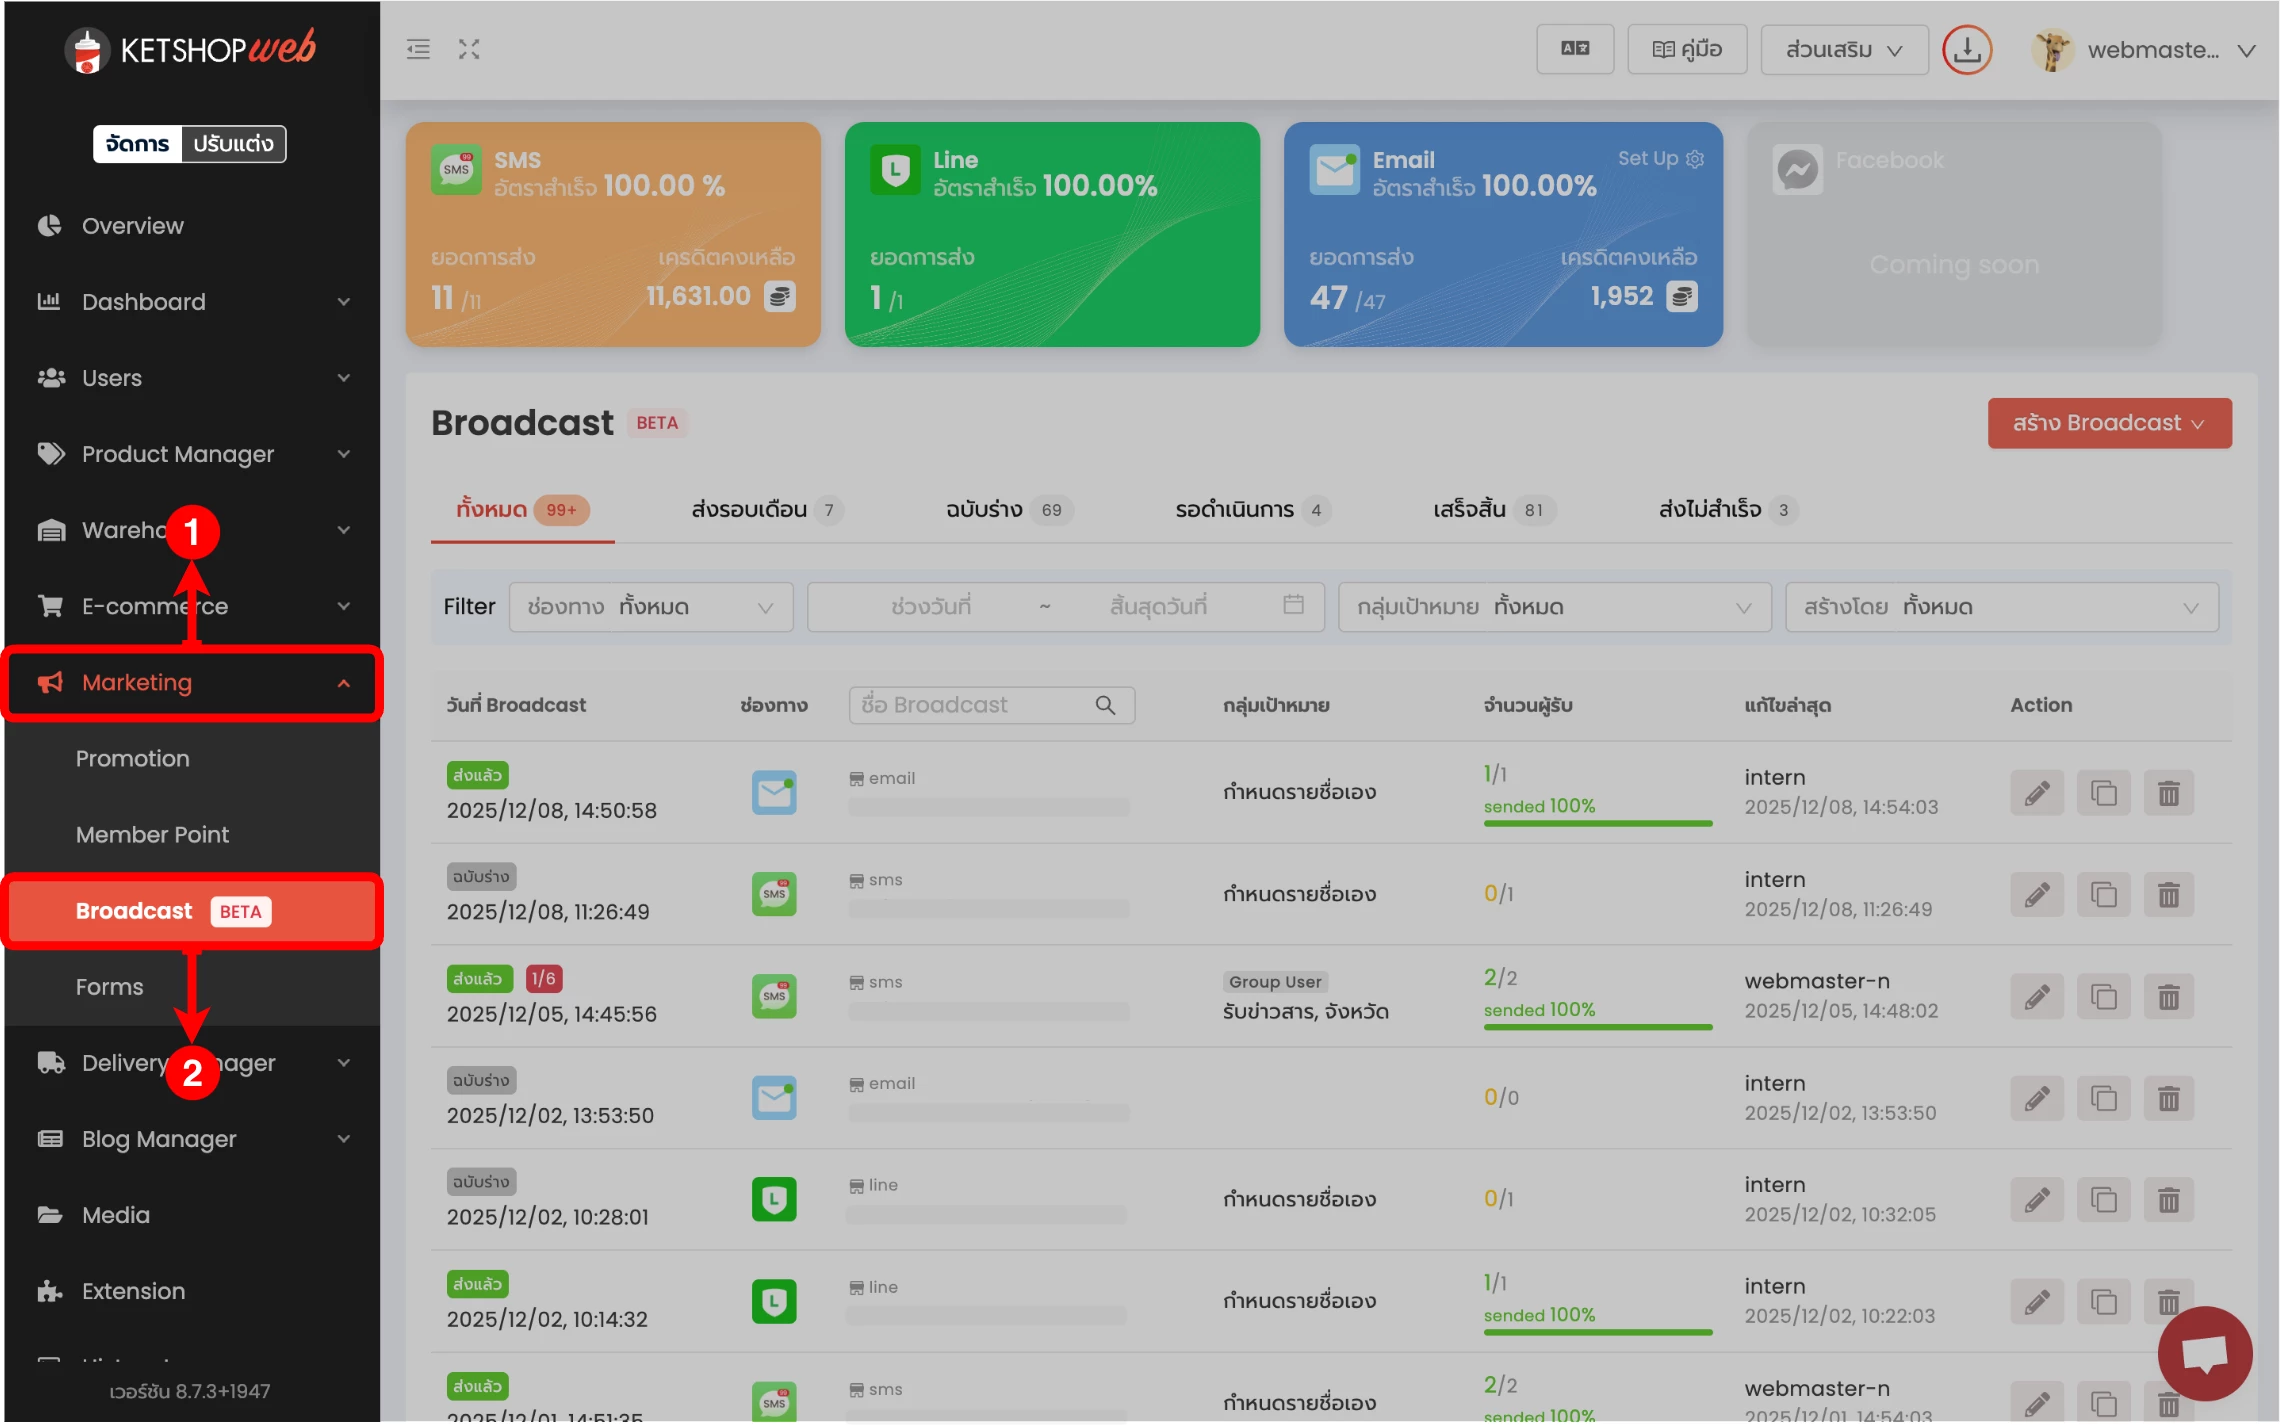Open the คู่มือ manual button
The width and height of the screenshot is (2280, 1425).
[1686, 49]
